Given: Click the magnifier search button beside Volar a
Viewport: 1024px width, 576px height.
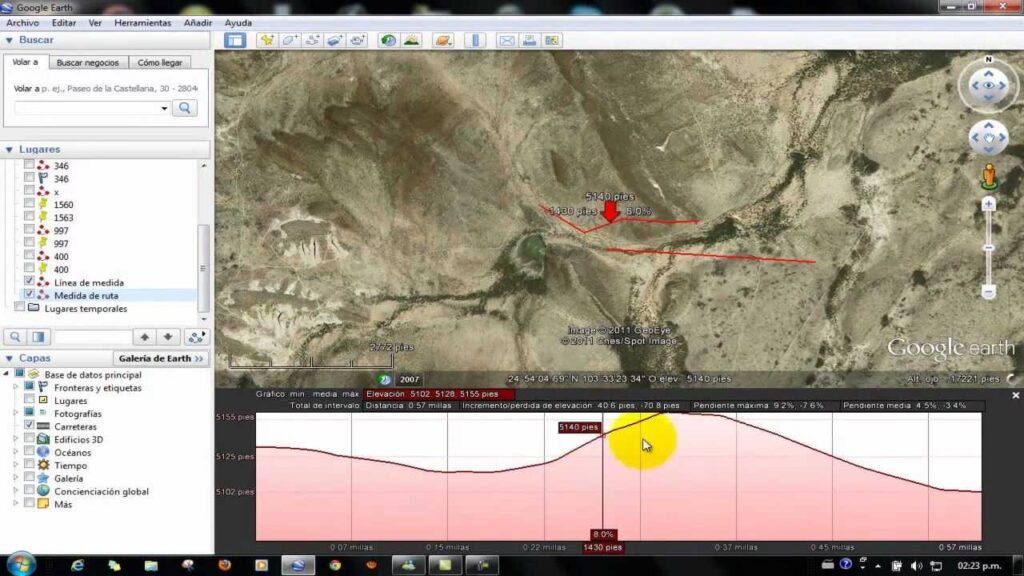Looking at the screenshot, I should (x=184, y=108).
